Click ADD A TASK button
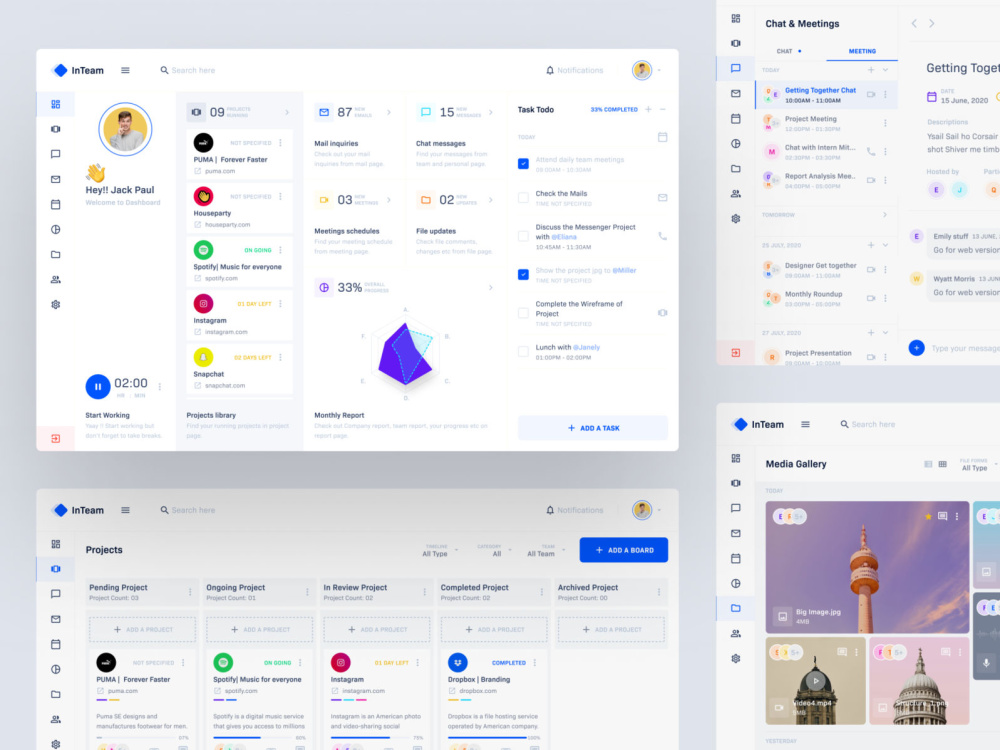The image size is (1000, 750). pos(593,428)
